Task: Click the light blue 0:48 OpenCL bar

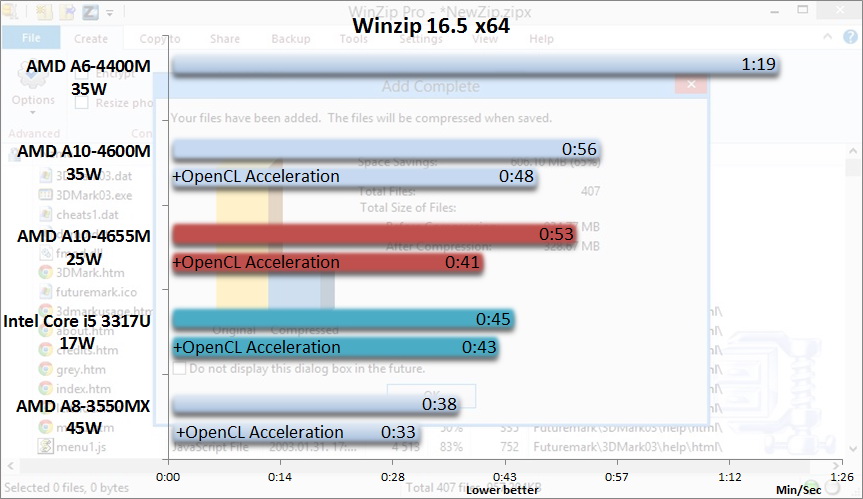Action: pos(354,177)
